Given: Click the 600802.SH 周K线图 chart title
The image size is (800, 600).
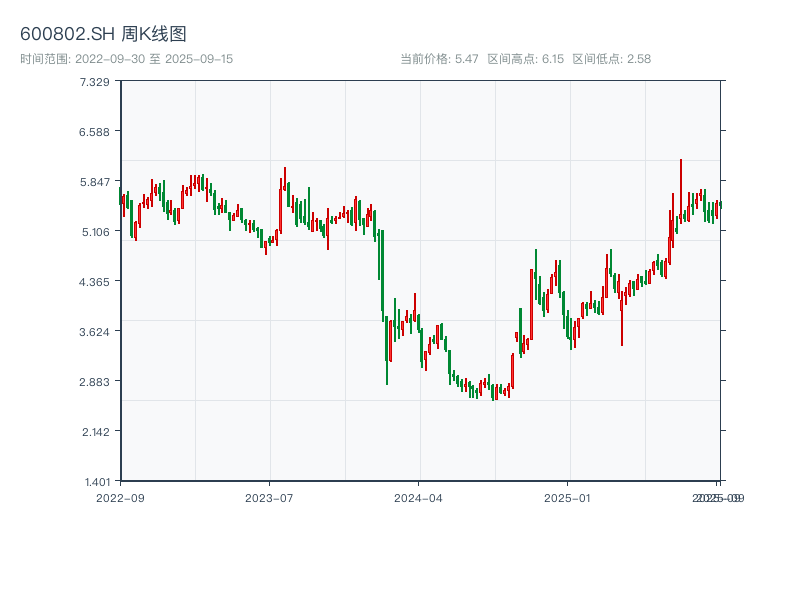Looking at the screenshot, I should coord(103,35).
